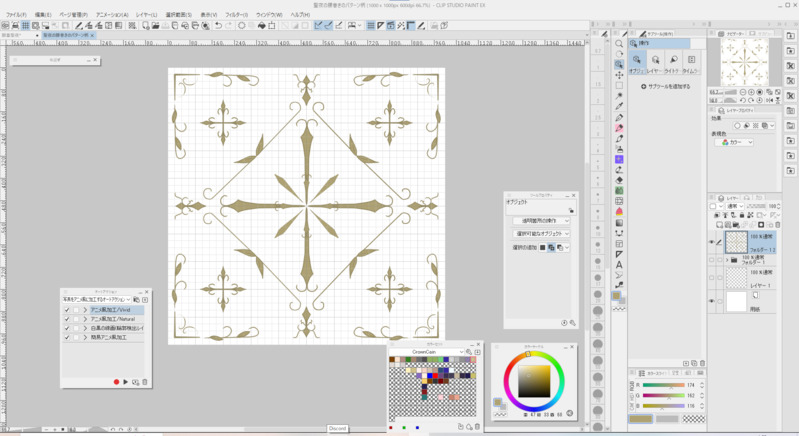Open the 透明箇所の操作 dropdown

(x=541, y=221)
